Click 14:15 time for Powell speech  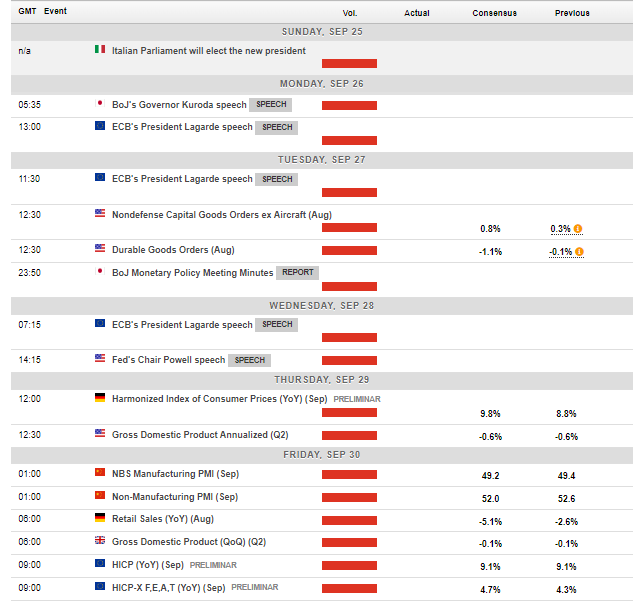coord(29,360)
